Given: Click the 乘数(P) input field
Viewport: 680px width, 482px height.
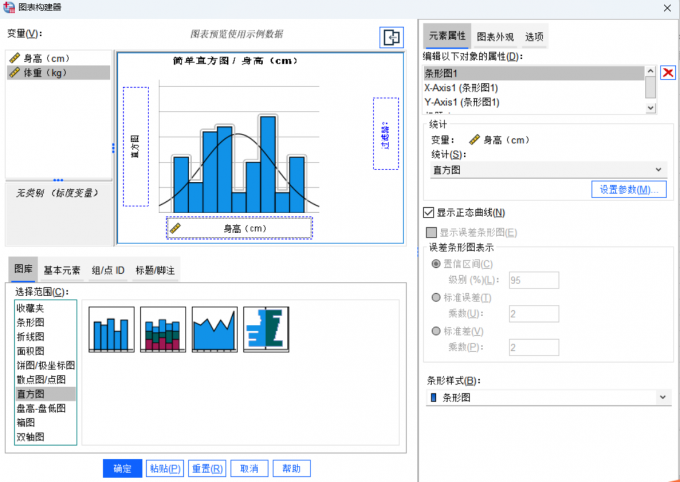Looking at the screenshot, I should click(534, 348).
